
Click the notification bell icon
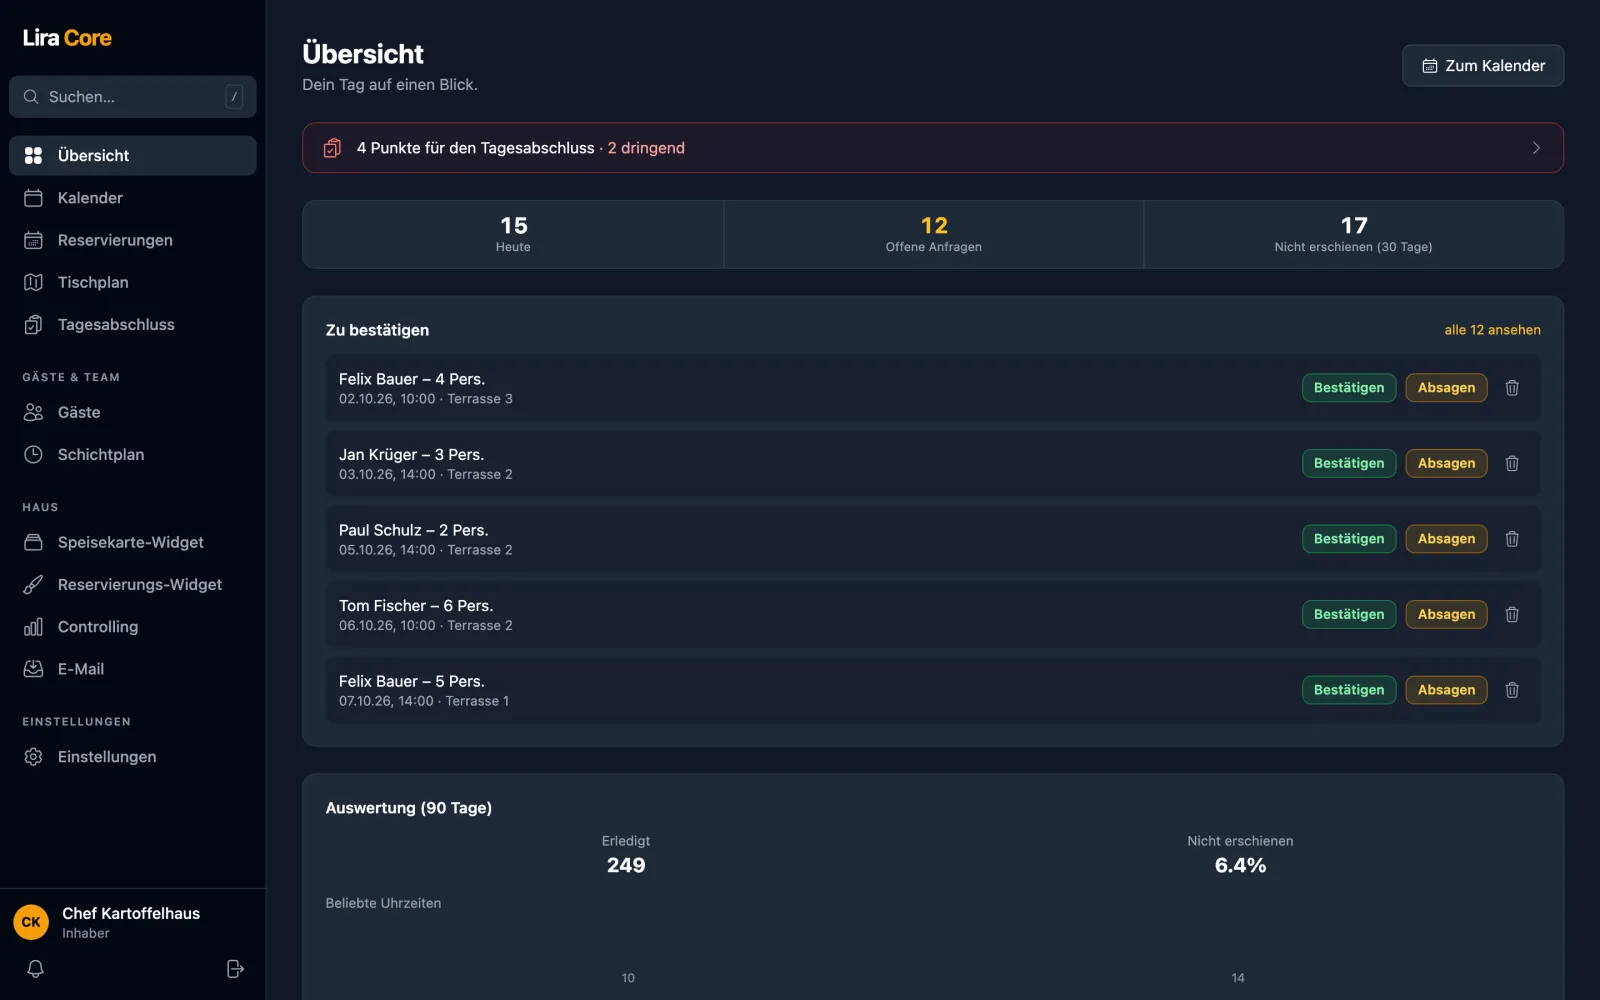coord(35,969)
